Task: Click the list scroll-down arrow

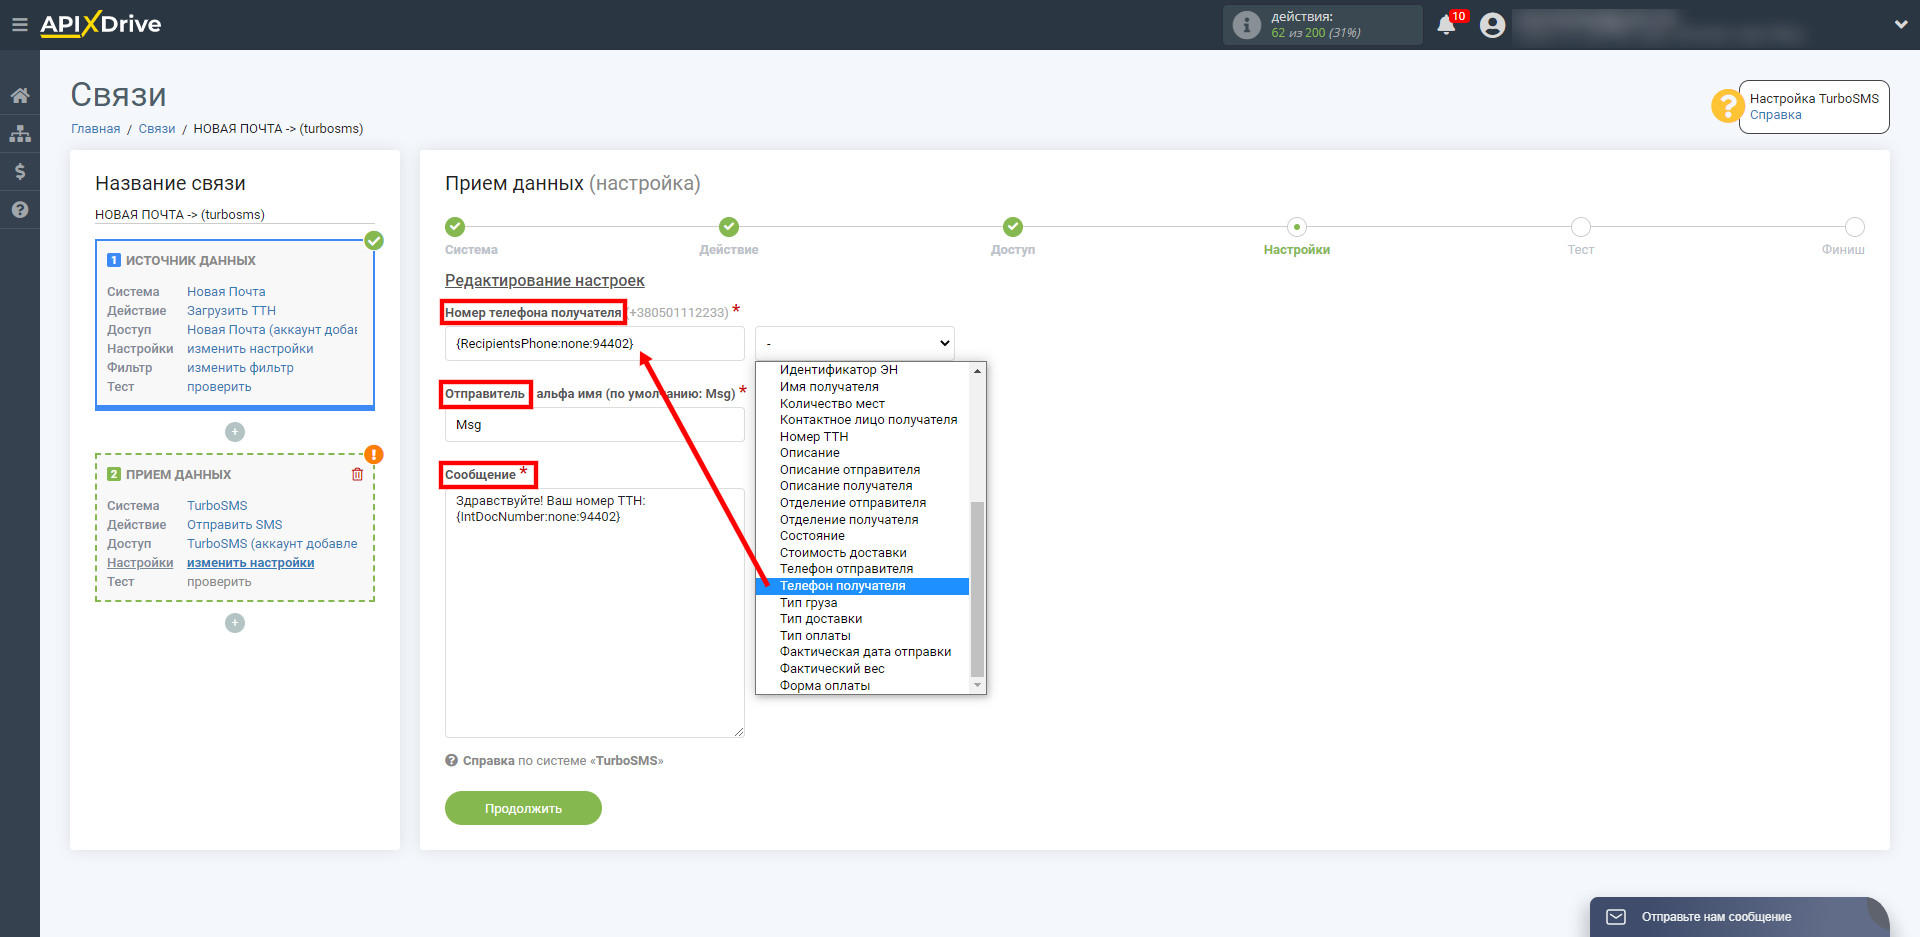Action: [978, 686]
